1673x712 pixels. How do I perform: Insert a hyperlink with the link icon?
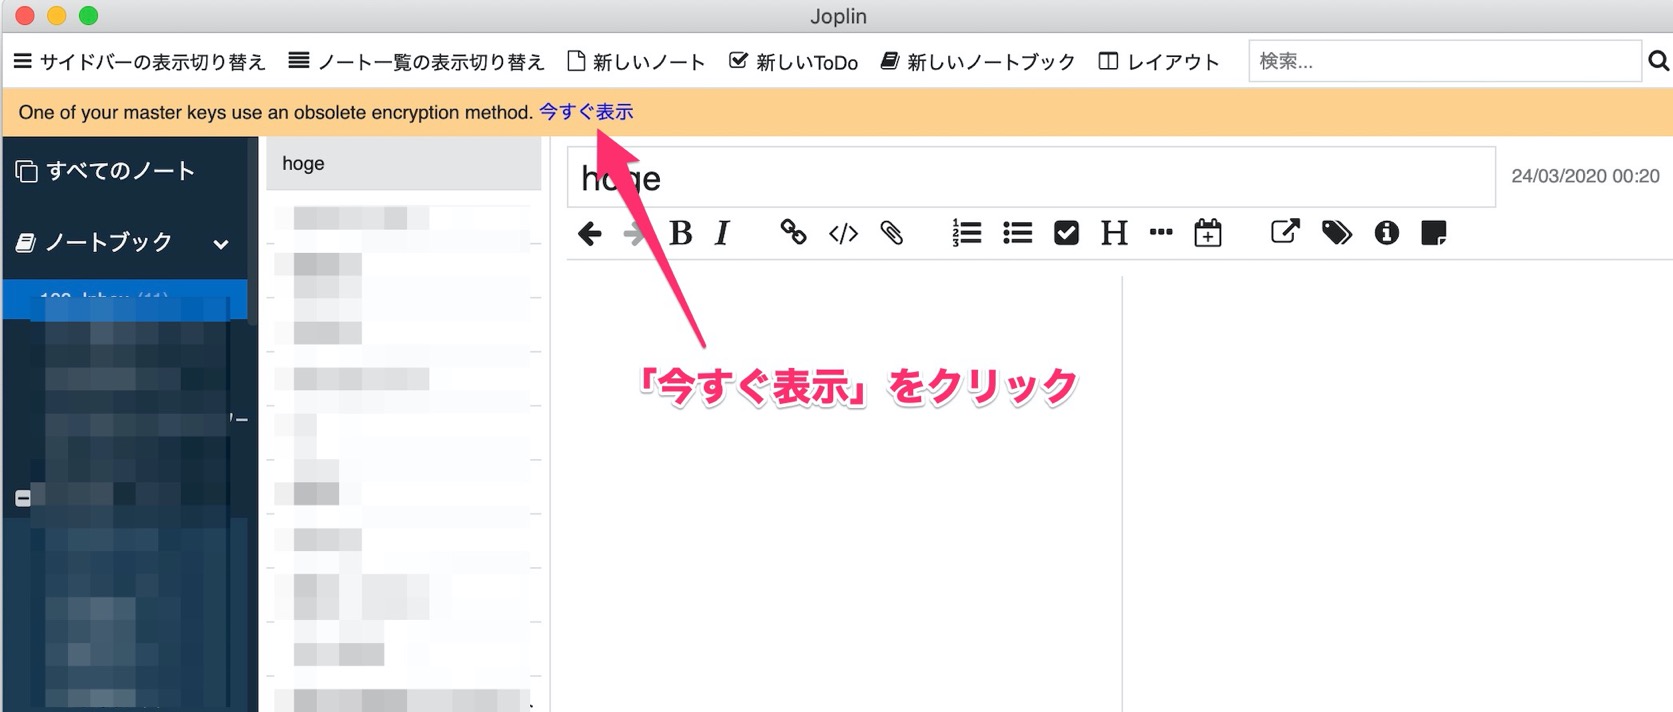coord(793,233)
